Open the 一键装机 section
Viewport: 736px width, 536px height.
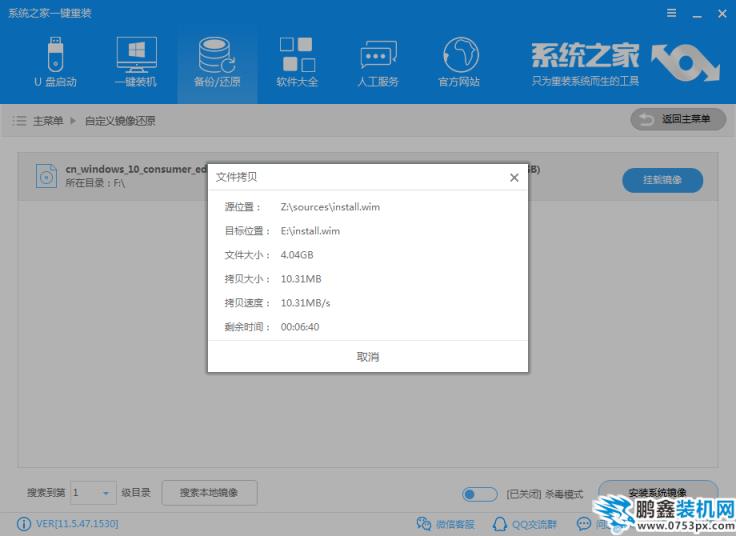[x=136, y=62]
